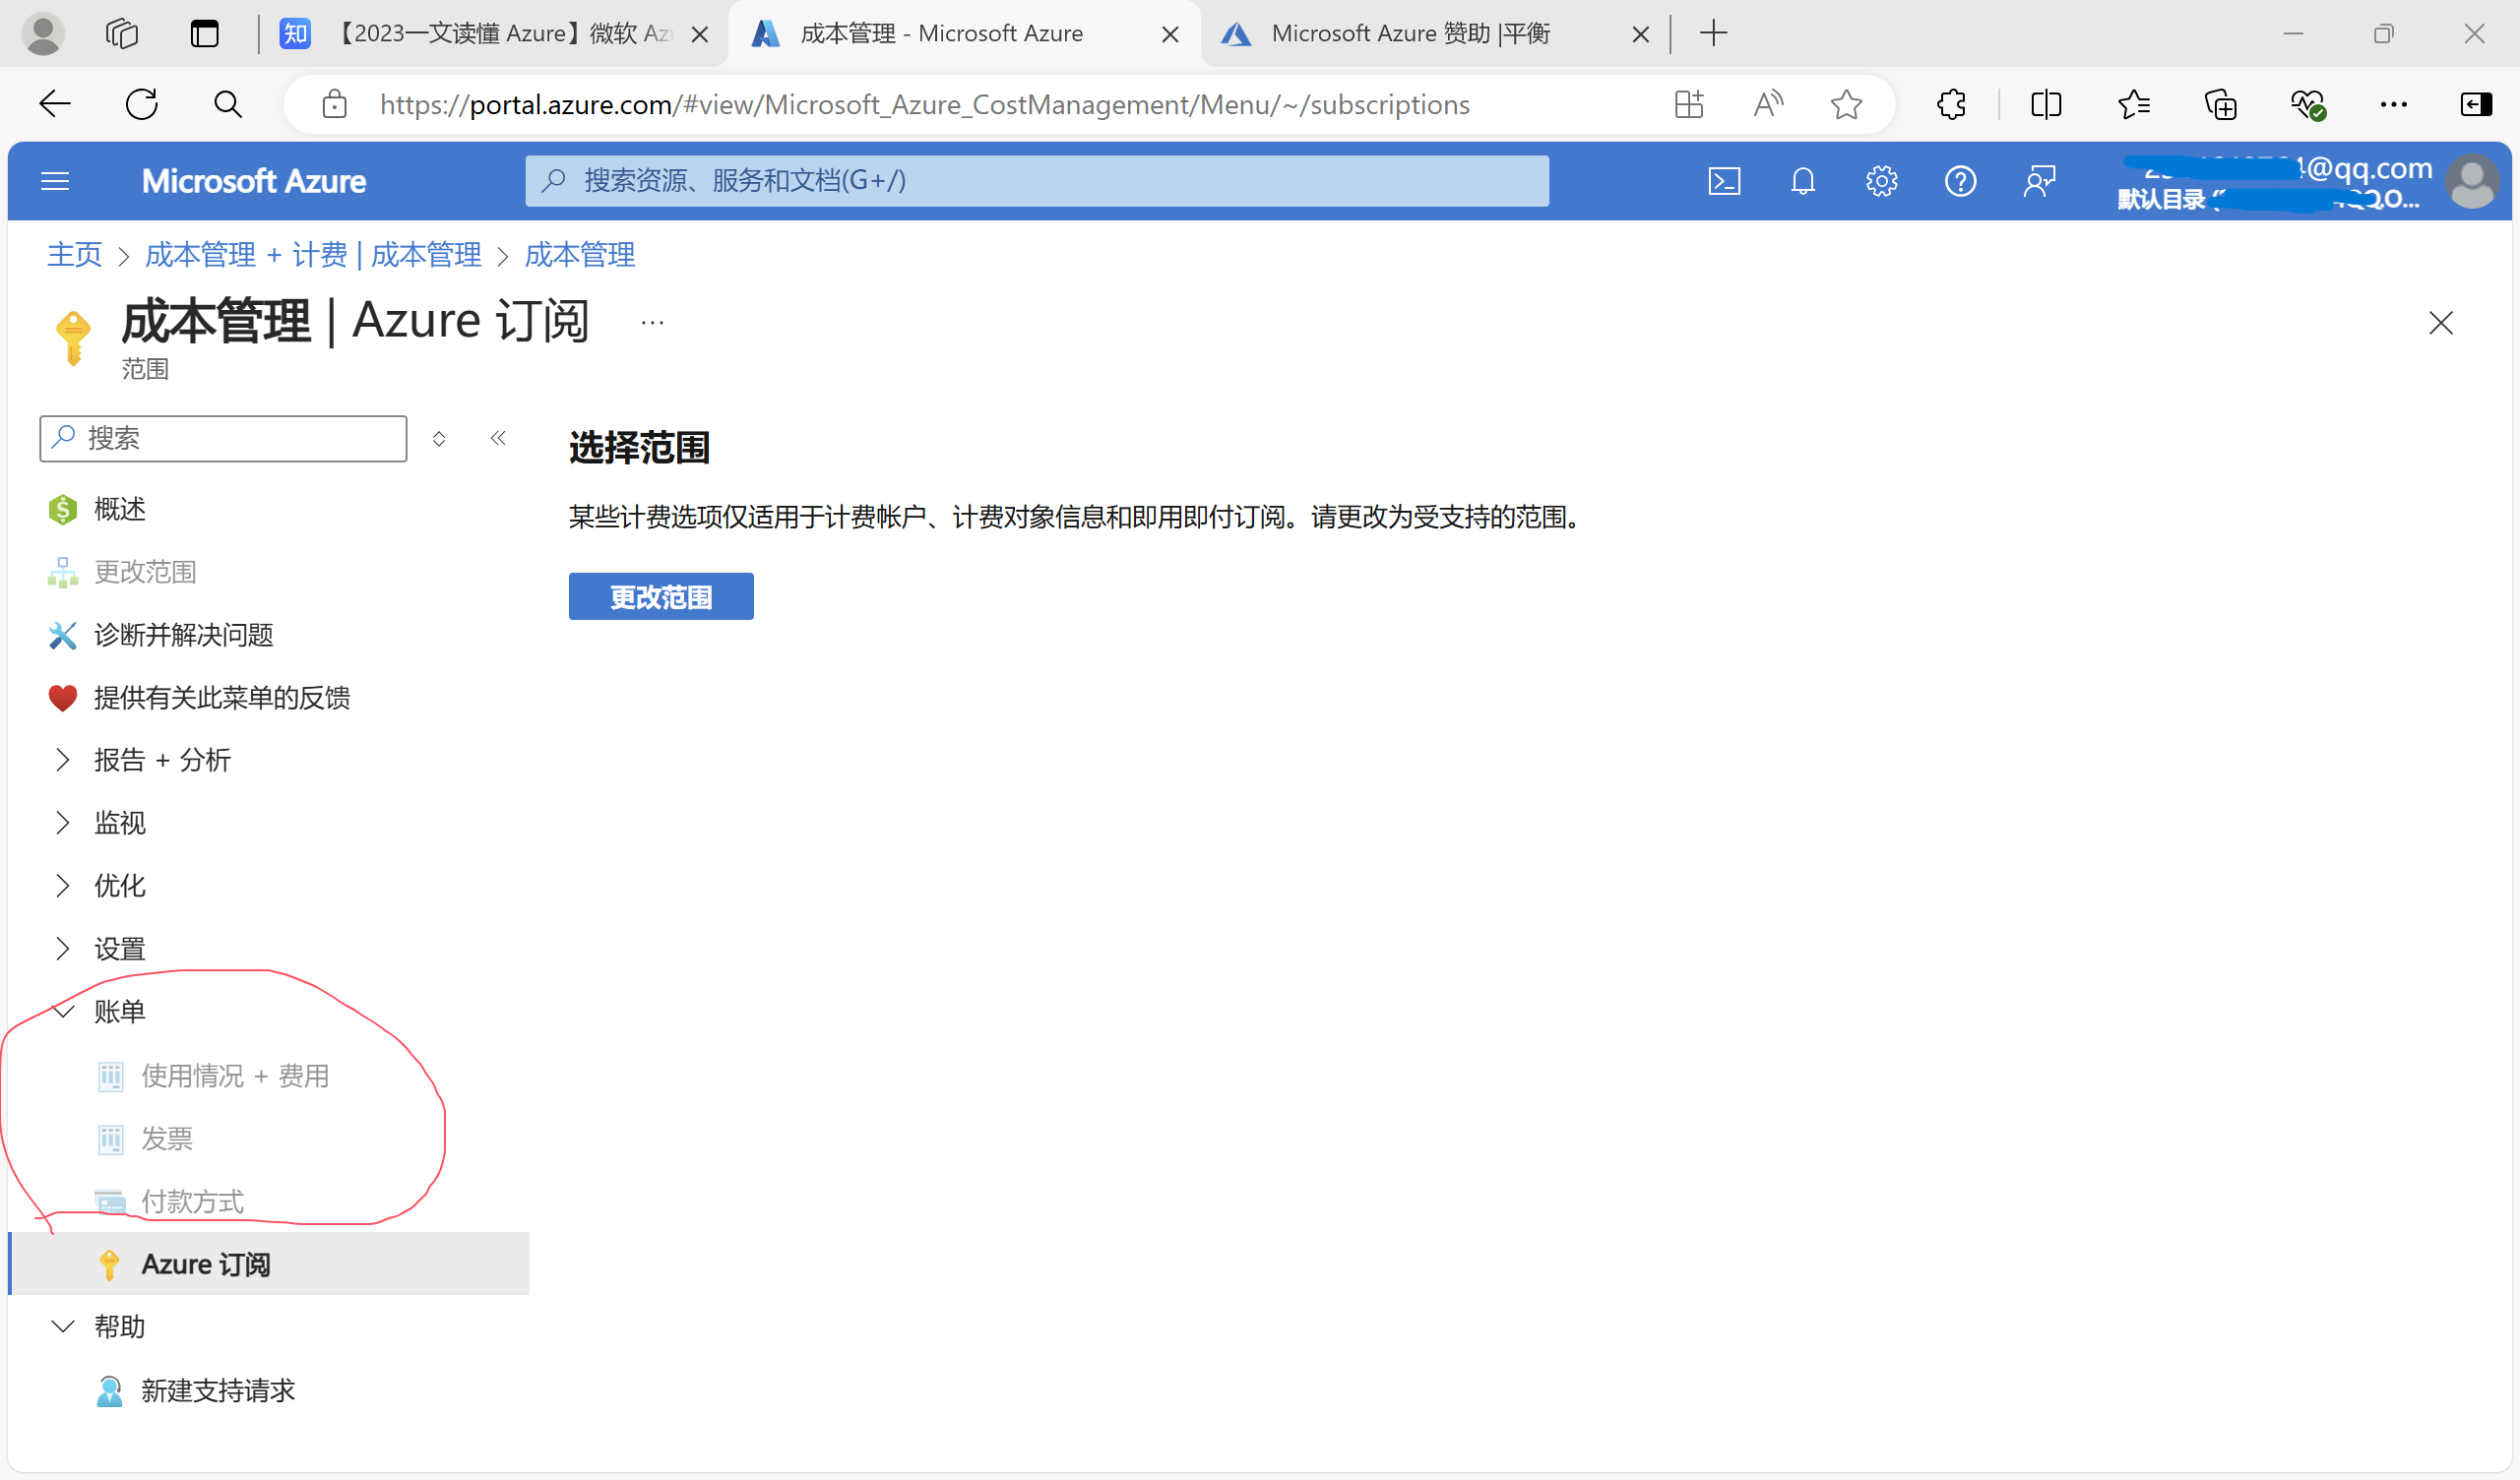The image size is (2520, 1480).
Task: Collapse the 帮助 menu group
Action: tap(98, 1327)
